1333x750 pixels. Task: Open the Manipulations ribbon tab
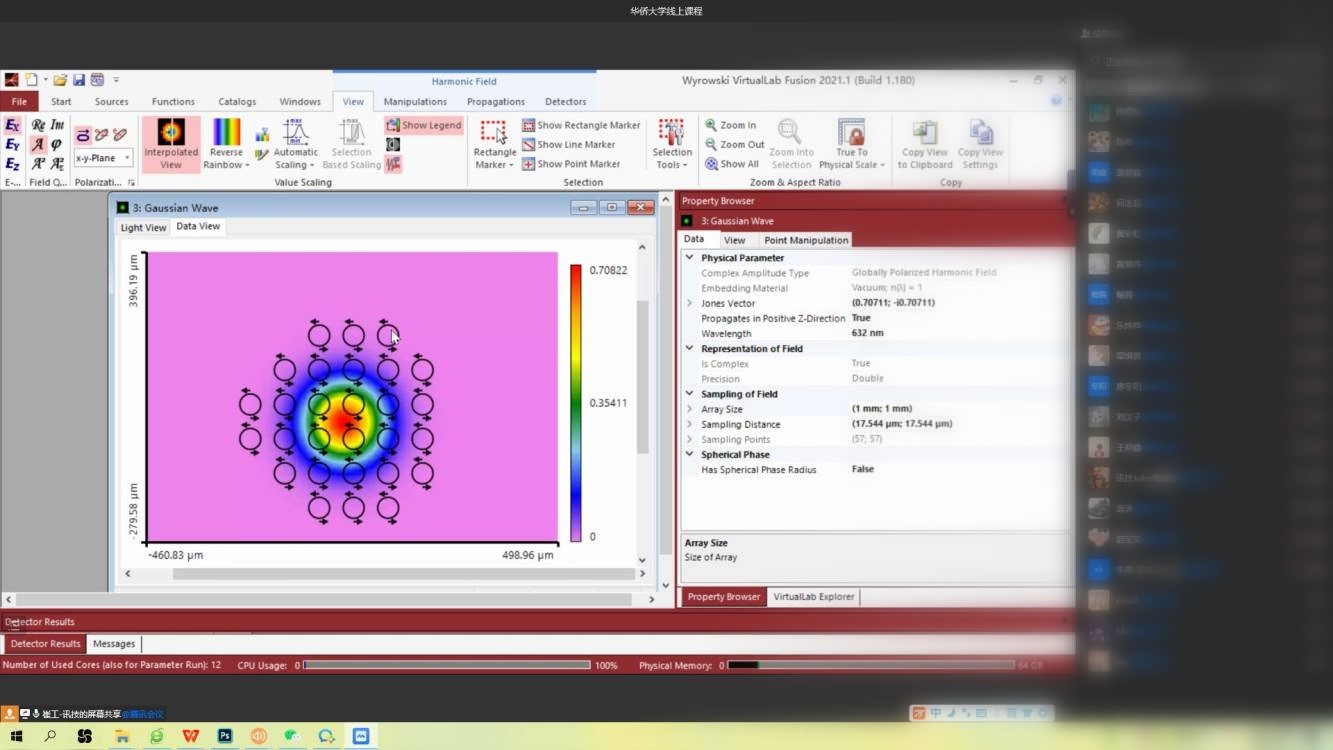[x=415, y=101]
